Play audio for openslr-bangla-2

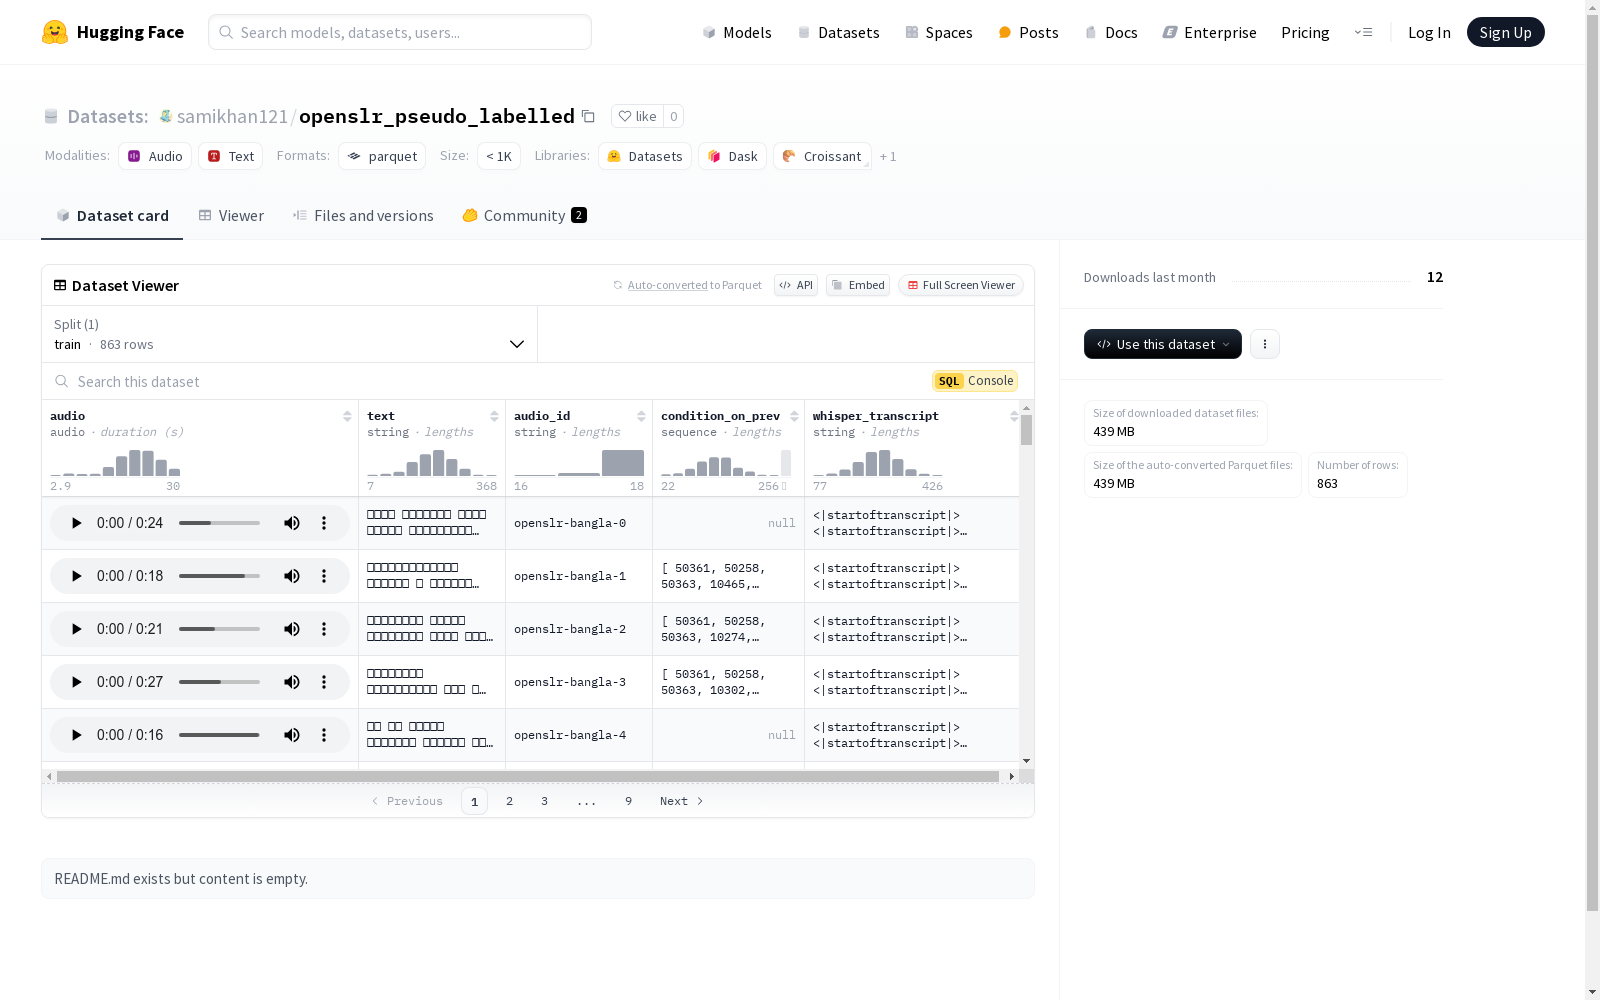pos(76,629)
